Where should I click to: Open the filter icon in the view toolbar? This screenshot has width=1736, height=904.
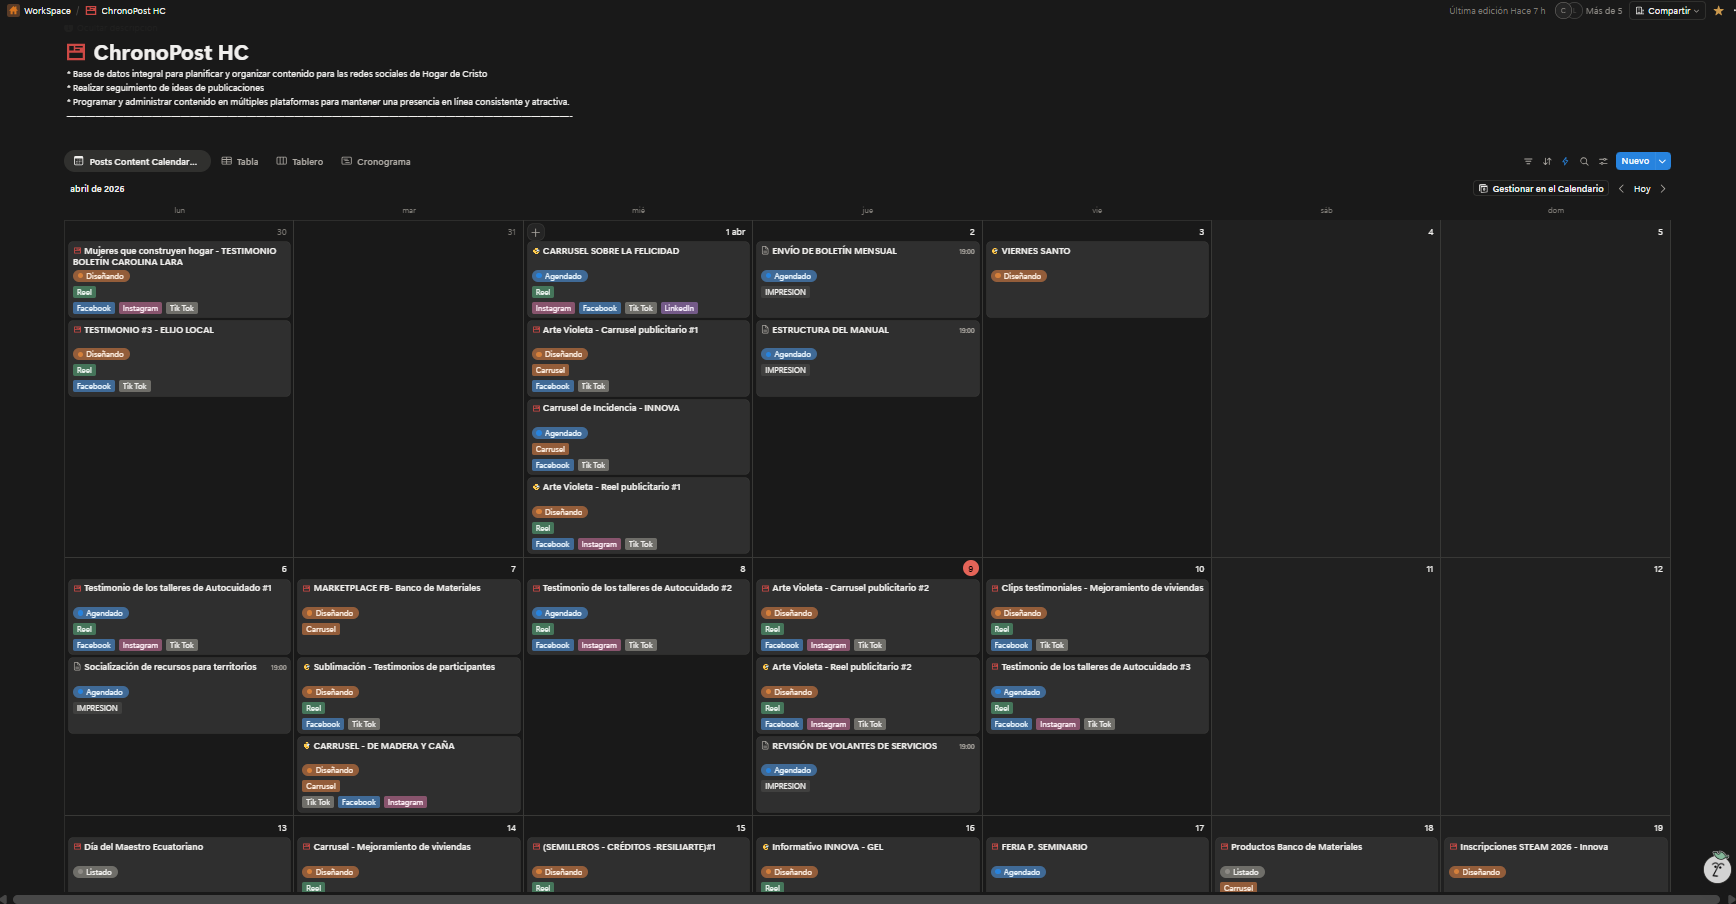(x=1527, y=161)
